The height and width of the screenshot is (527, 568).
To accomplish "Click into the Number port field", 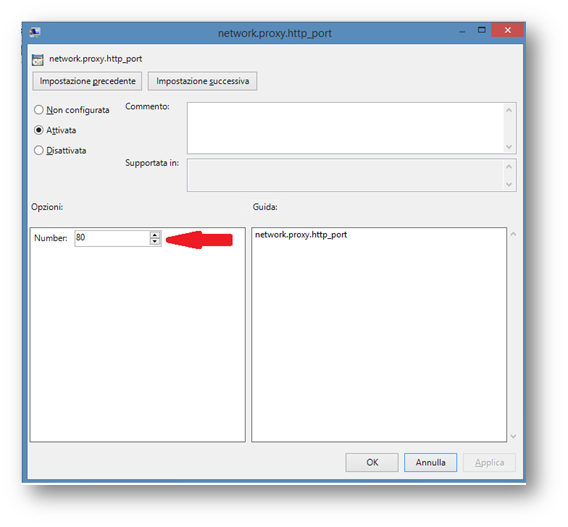I will click(x=112, y=238).
